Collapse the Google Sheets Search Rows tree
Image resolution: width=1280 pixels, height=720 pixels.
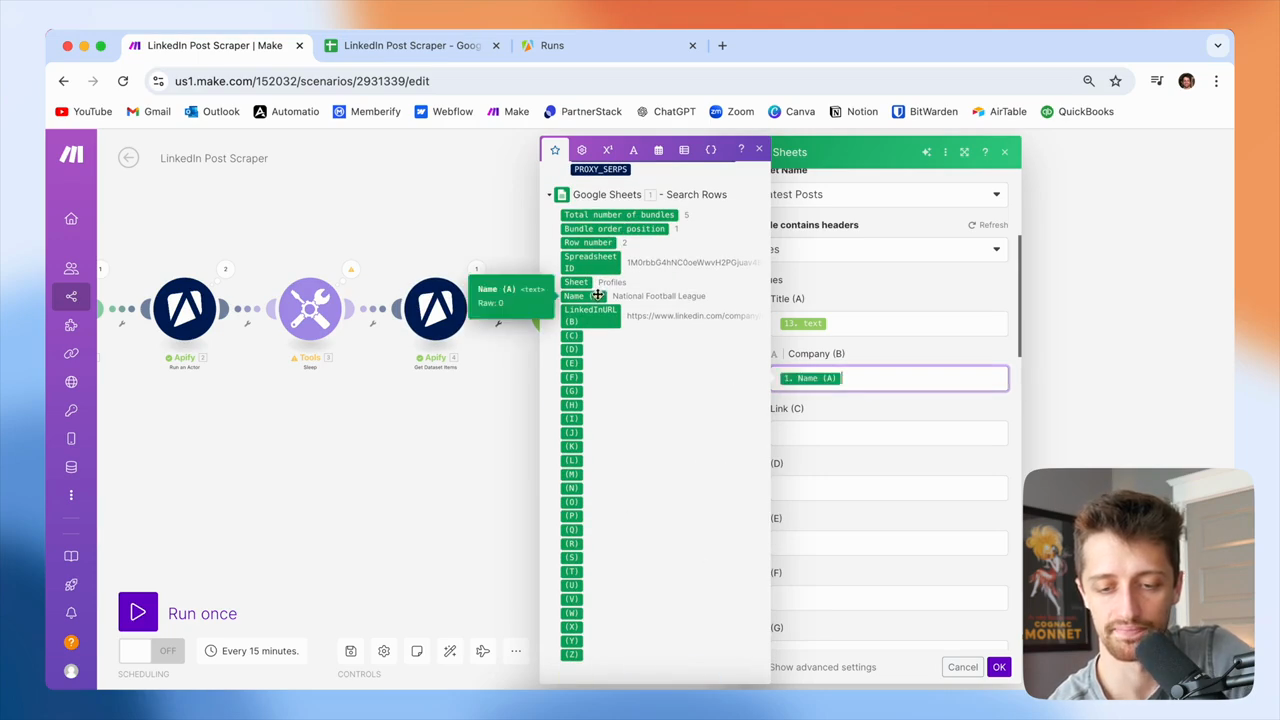(549, 195)
